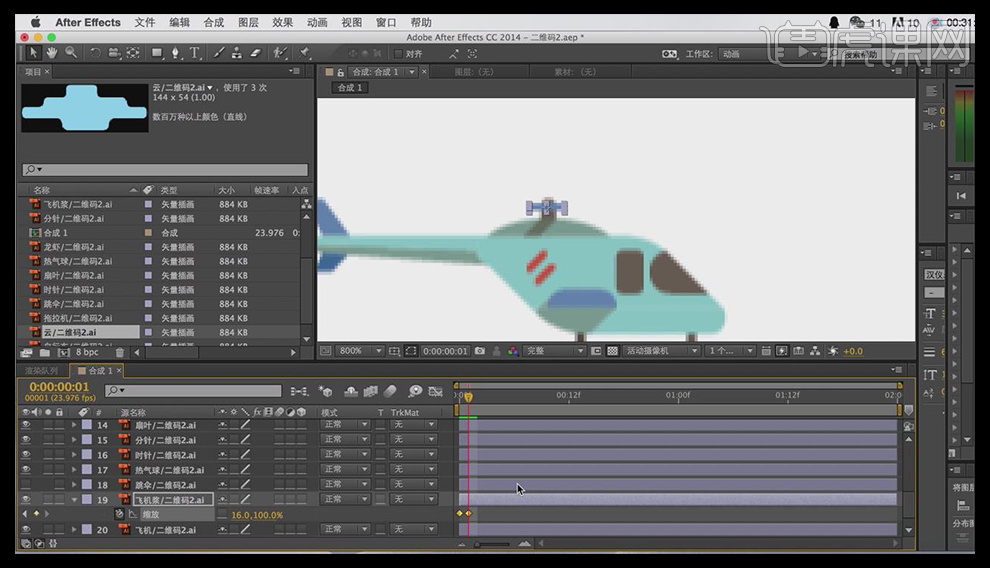This screenshot has height=568, width=990.
Task: Click the 8 bpc color depth button
Action: 88,352
